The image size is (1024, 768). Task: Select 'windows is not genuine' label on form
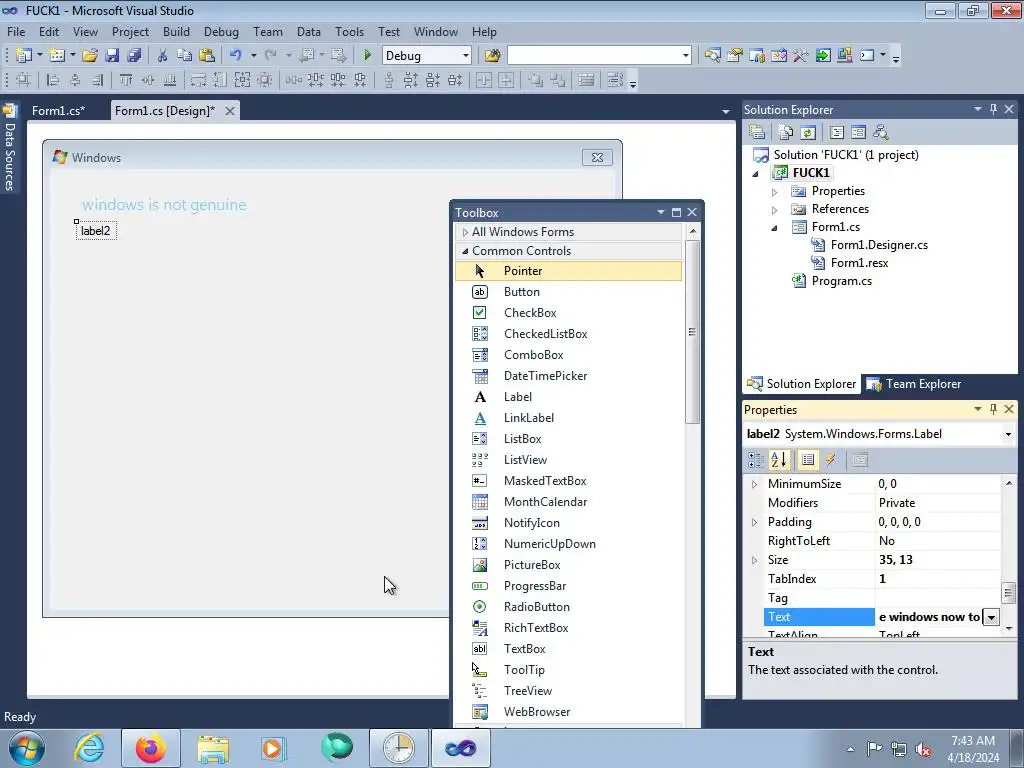164,204
